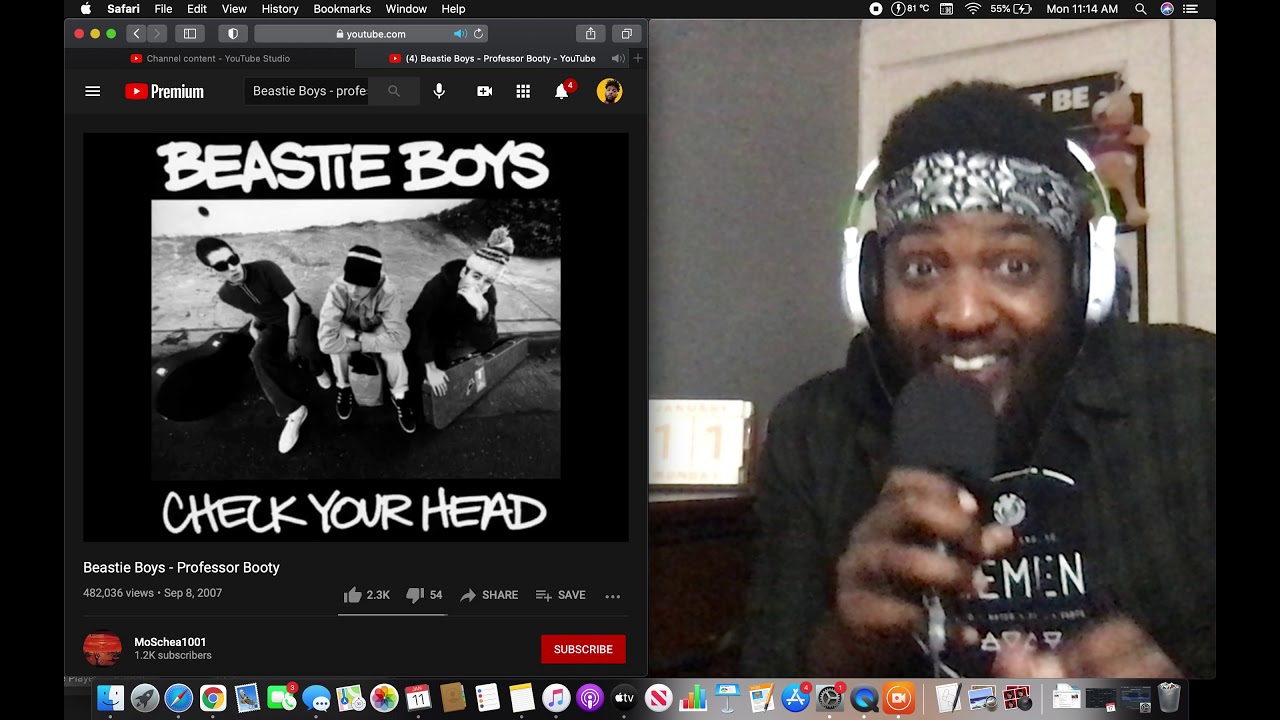Open the YouTube guide hamburger menu
Screen dimensions: 1280x720
93,91
